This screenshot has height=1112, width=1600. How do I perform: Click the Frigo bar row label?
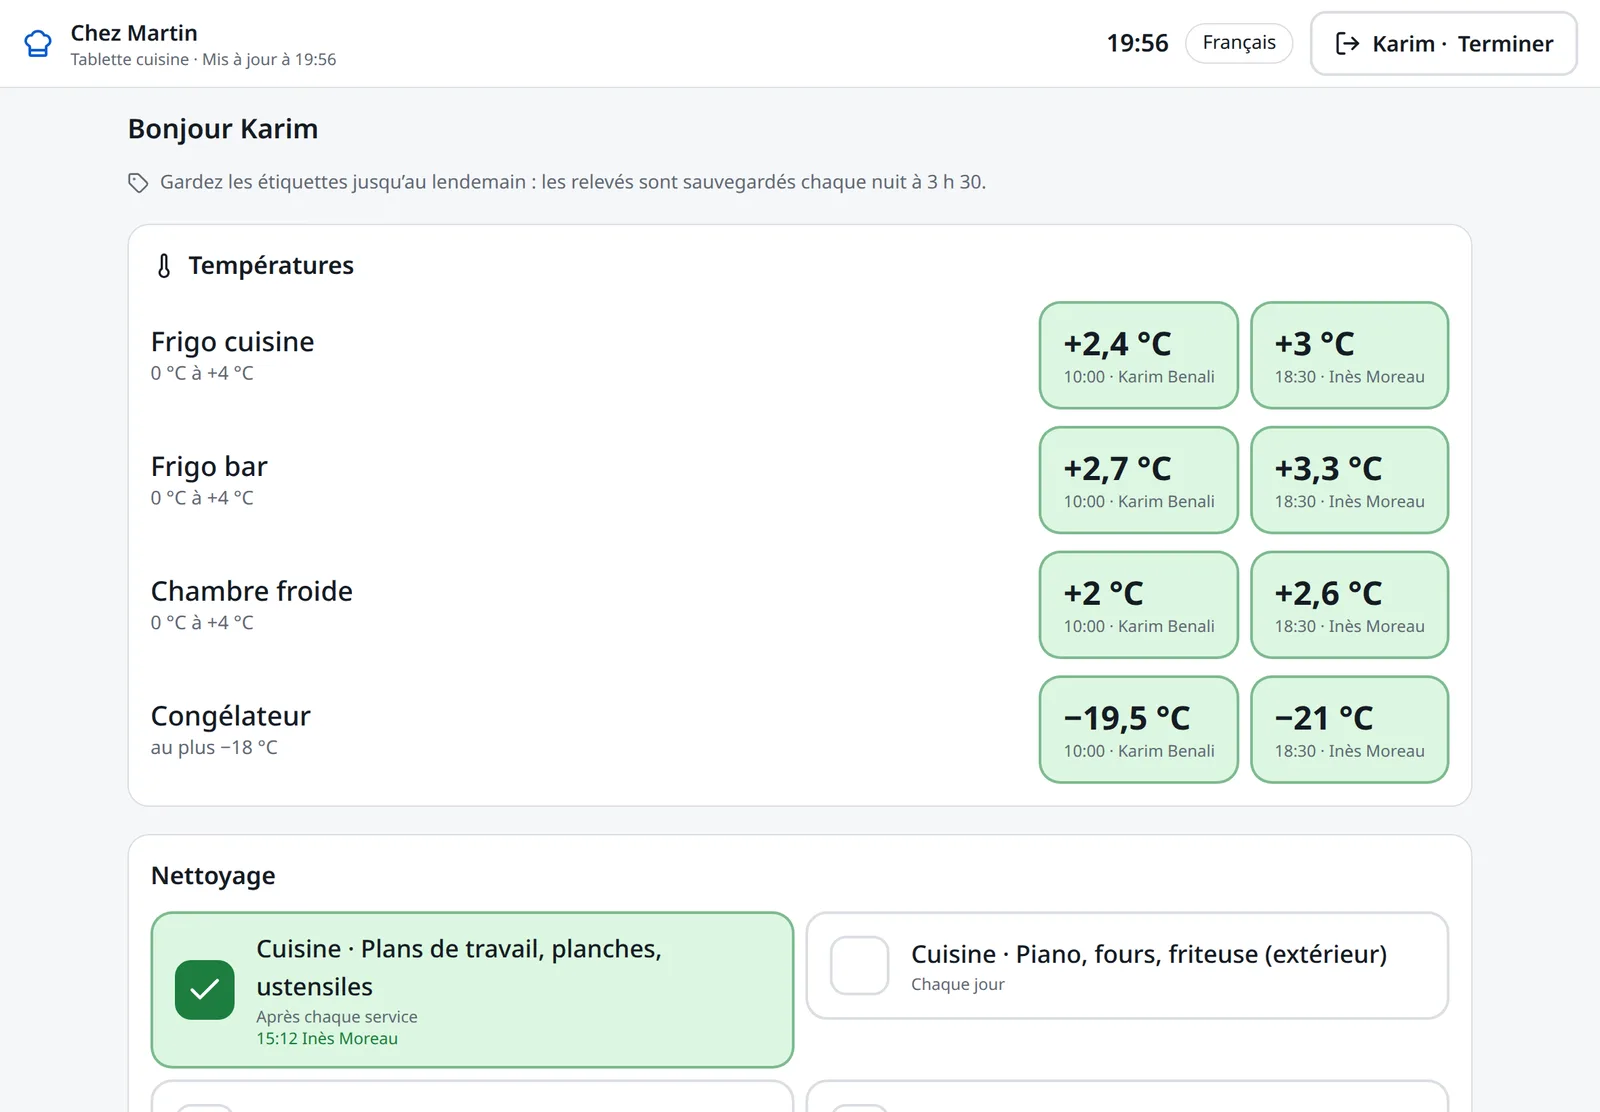pos(209,467)
